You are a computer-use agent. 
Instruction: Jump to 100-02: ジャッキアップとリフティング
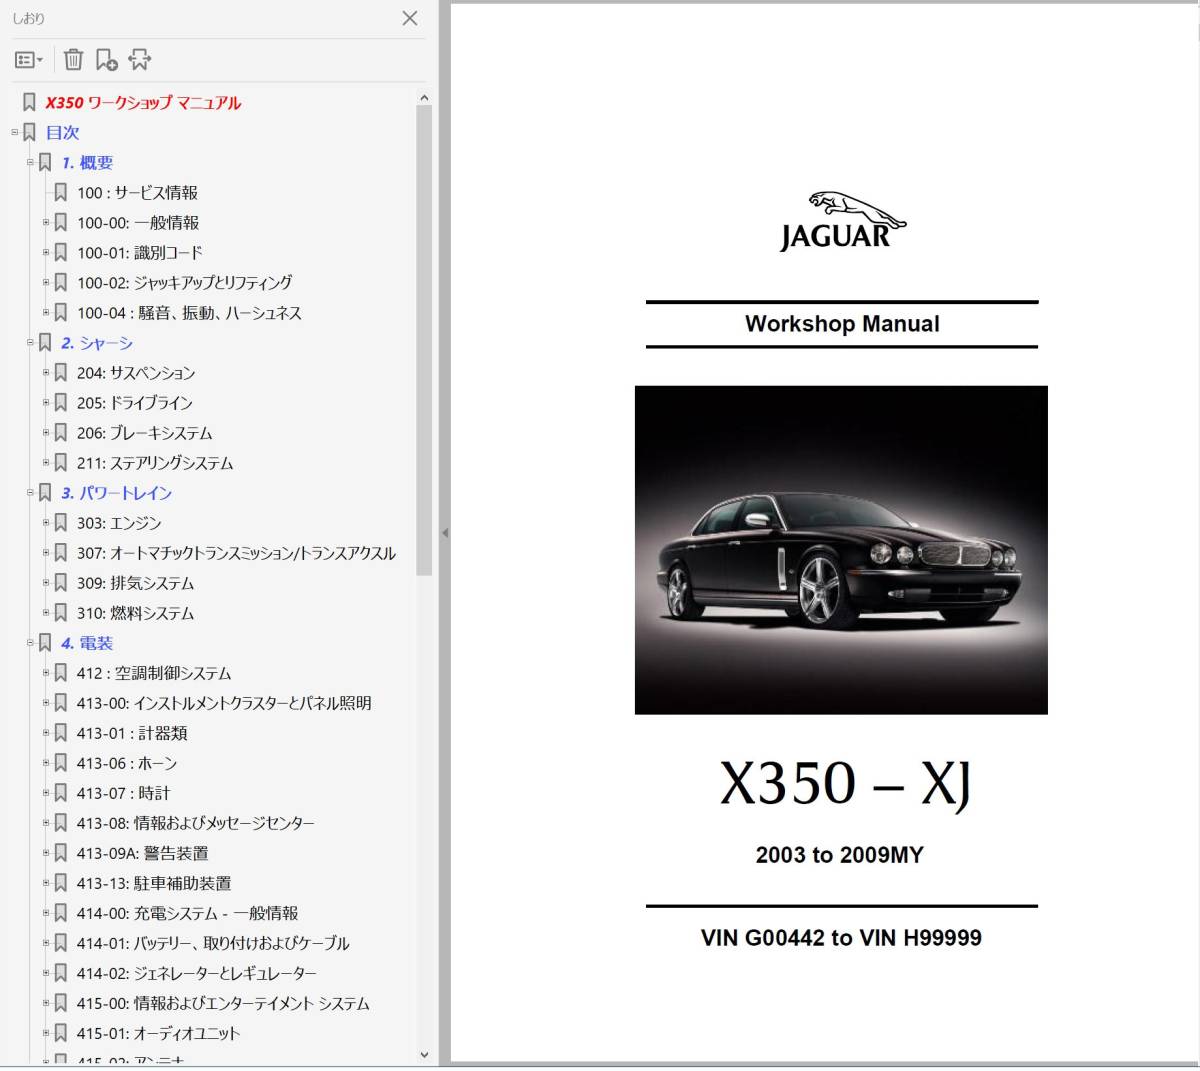[x=184, y=283]
